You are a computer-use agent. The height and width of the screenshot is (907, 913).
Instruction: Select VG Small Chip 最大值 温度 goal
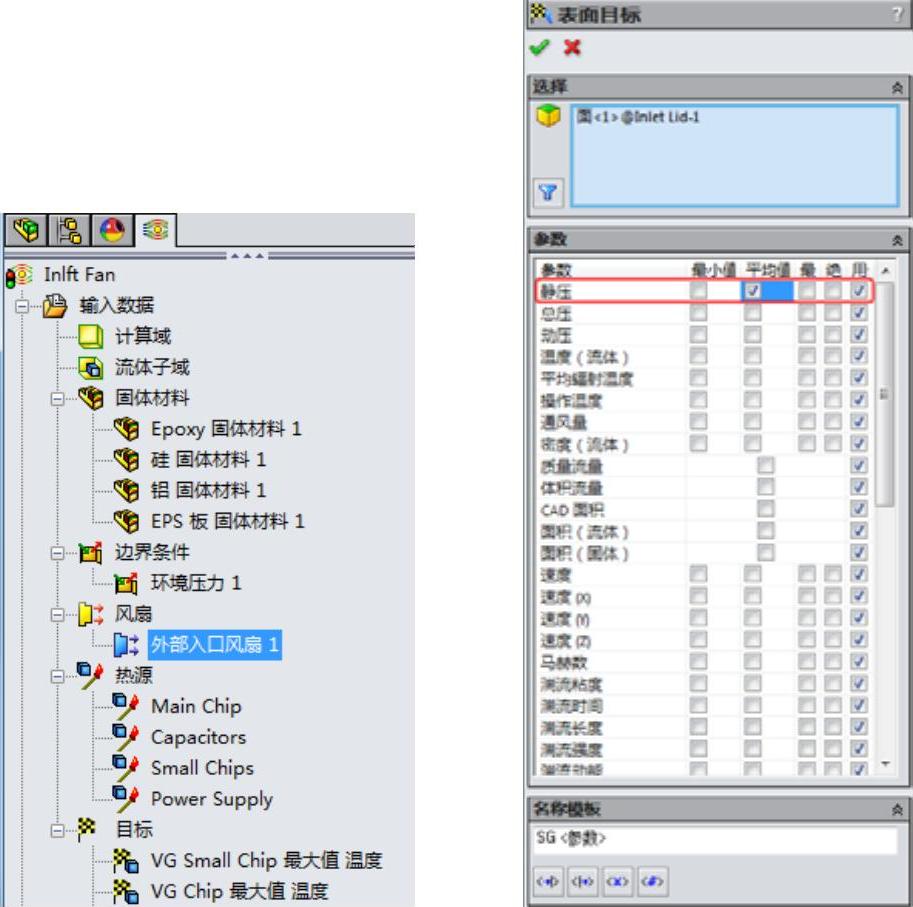click(267, 860)
